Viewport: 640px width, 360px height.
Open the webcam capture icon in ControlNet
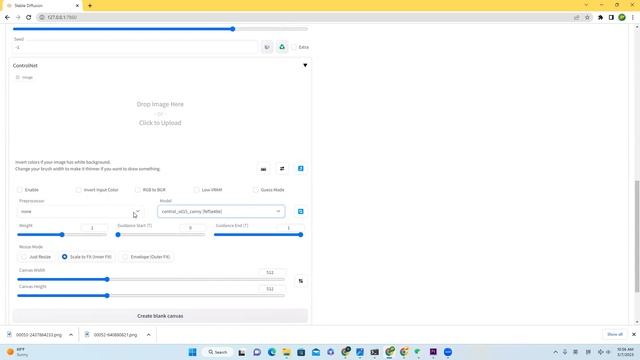(264, 169)
